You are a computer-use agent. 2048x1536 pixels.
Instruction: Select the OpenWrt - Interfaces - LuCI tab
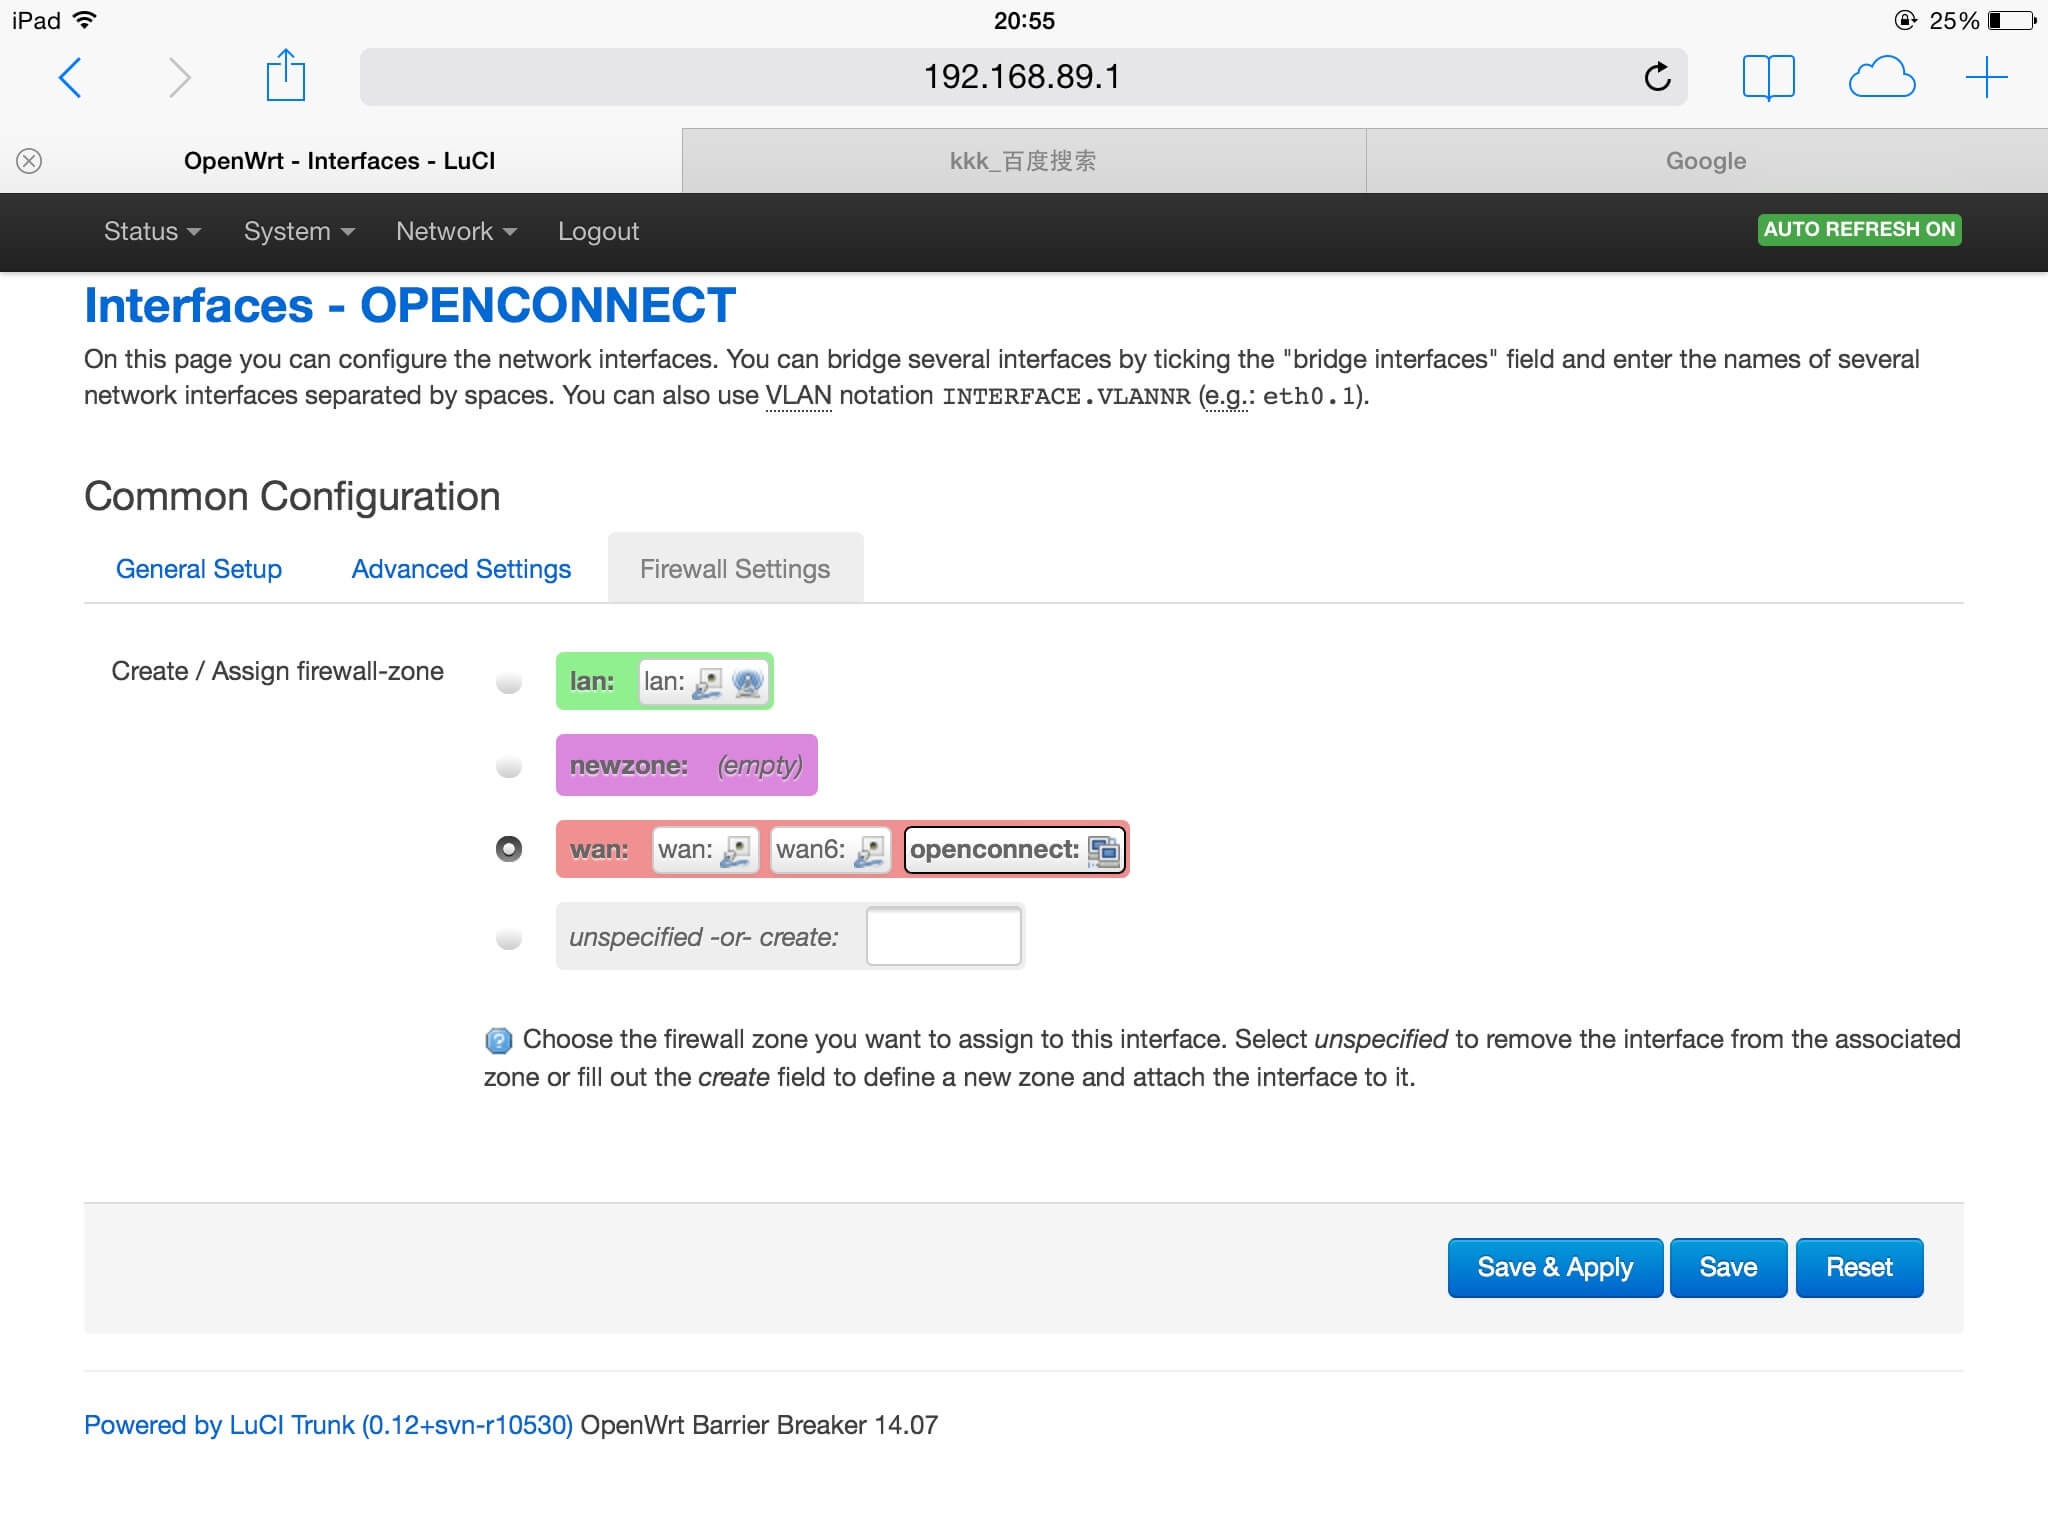pos(340,161)
